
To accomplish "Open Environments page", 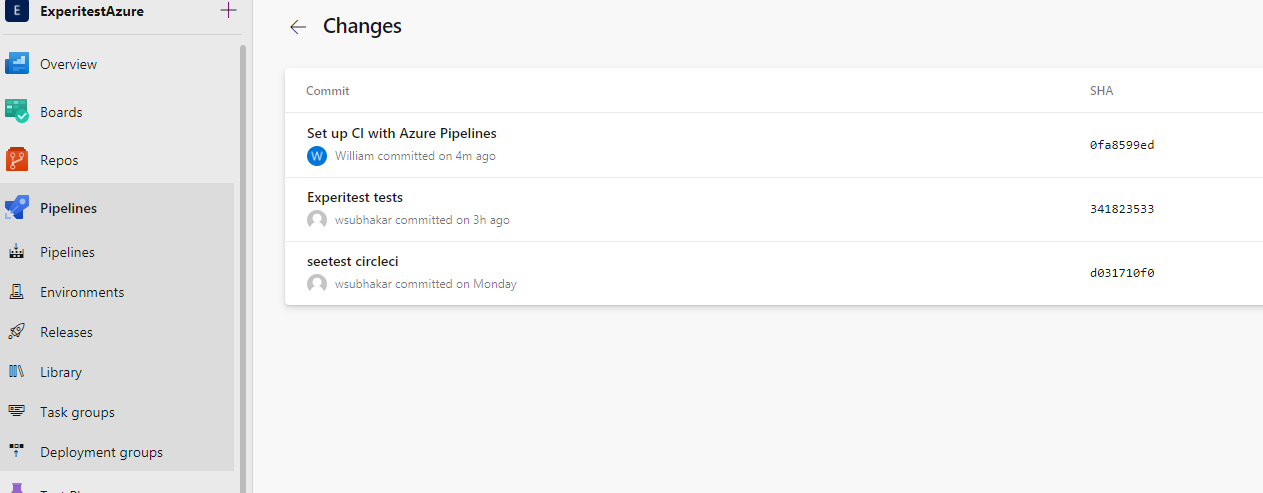I will click(x=82, y=292).
